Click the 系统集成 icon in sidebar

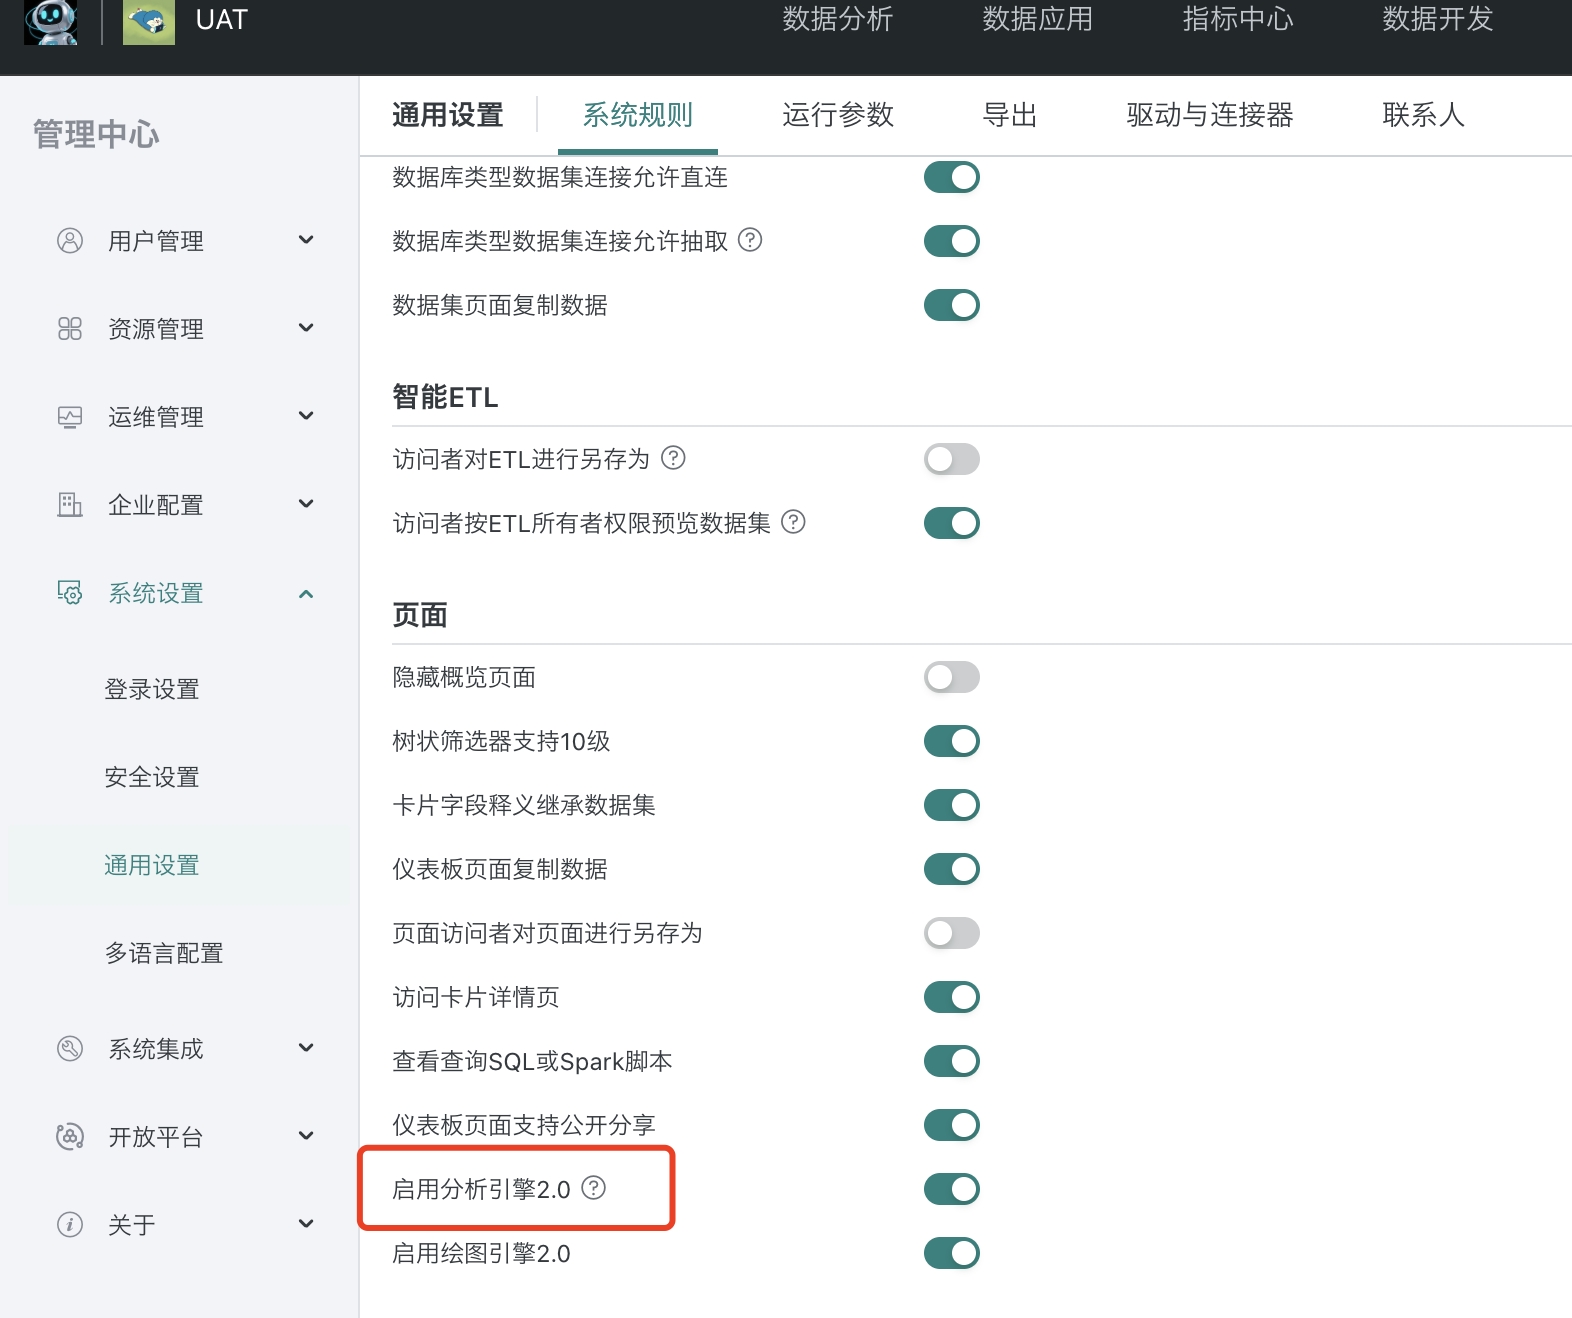[x=70, y=1049]
